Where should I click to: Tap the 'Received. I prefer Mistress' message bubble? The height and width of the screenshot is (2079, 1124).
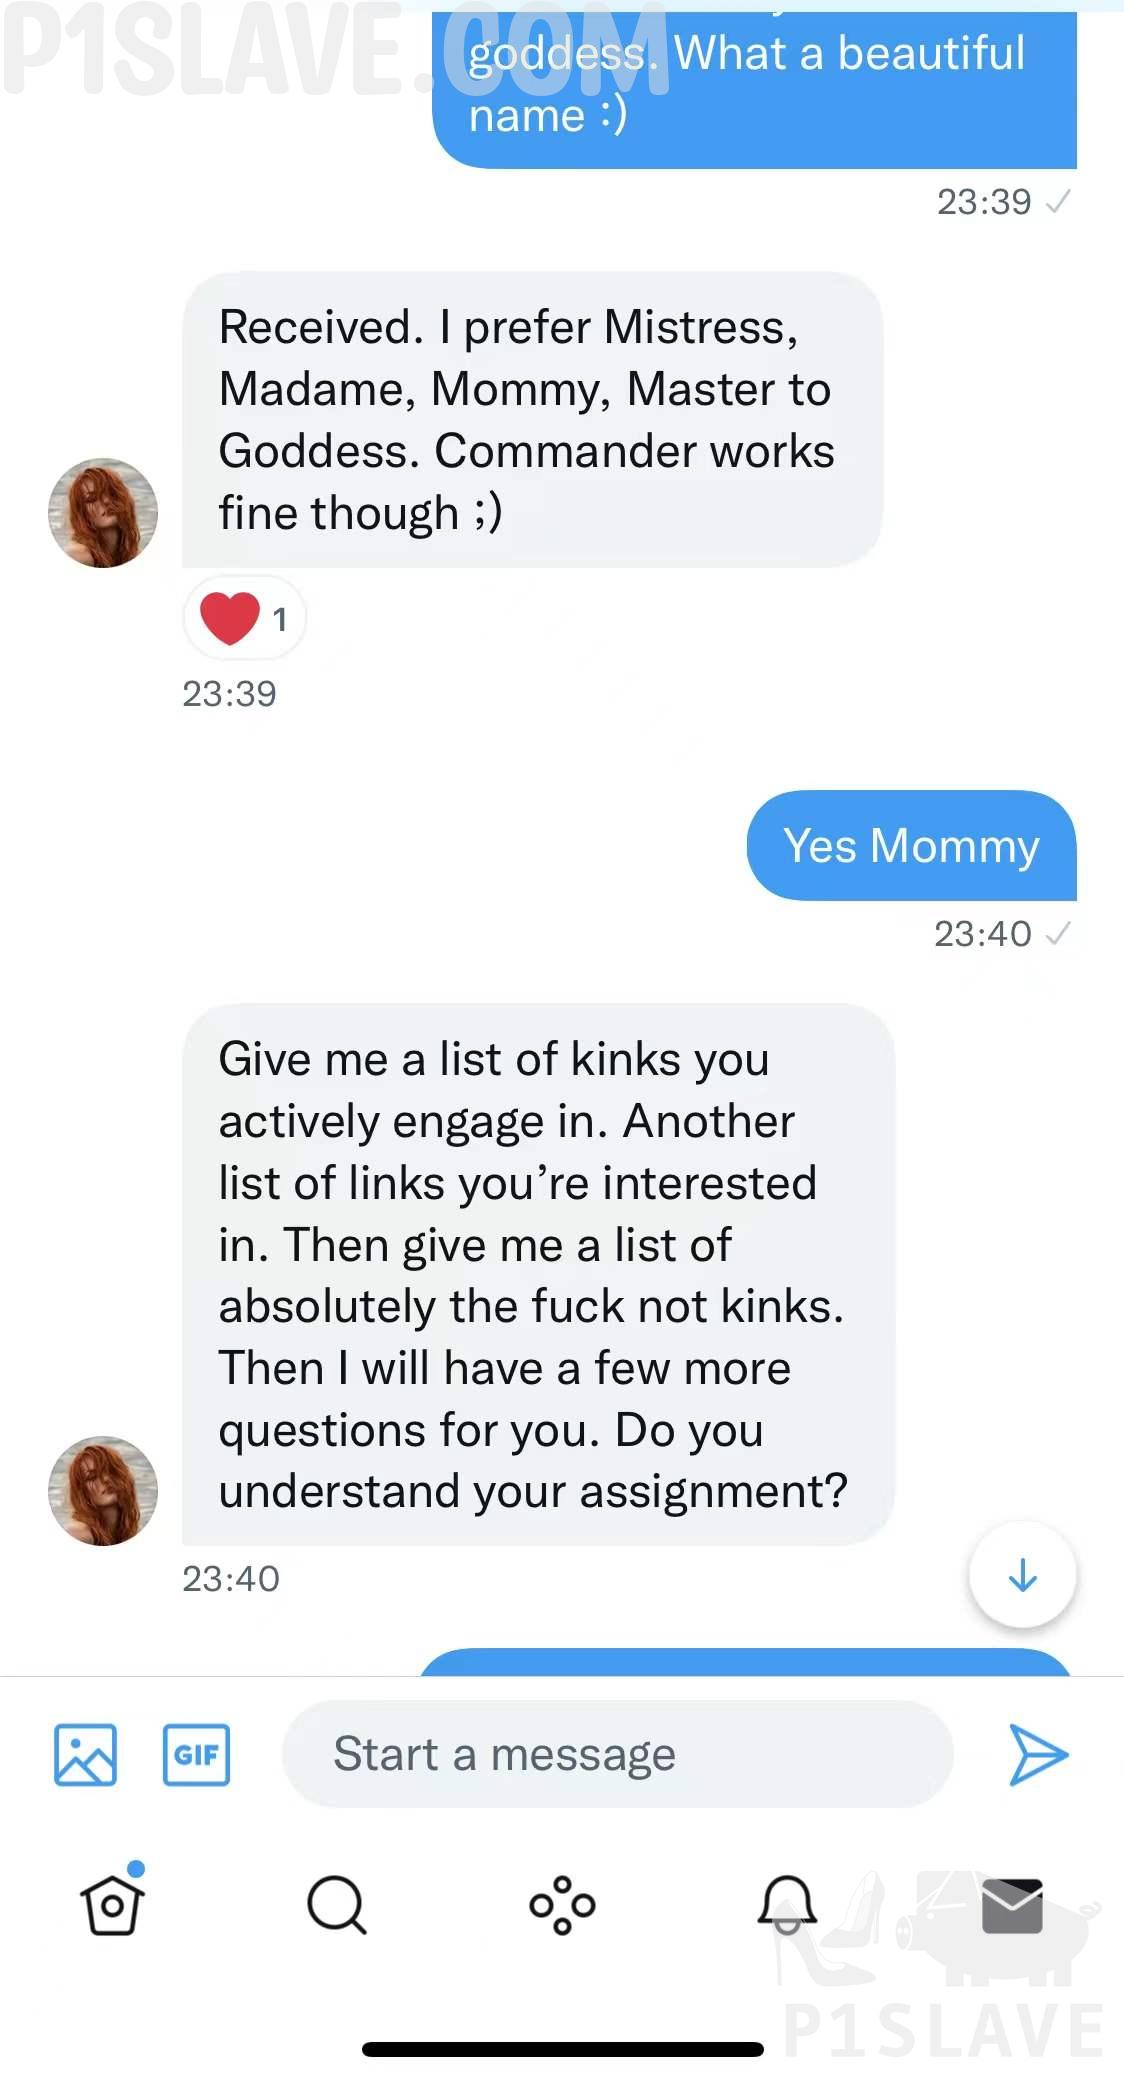(531, 420)
